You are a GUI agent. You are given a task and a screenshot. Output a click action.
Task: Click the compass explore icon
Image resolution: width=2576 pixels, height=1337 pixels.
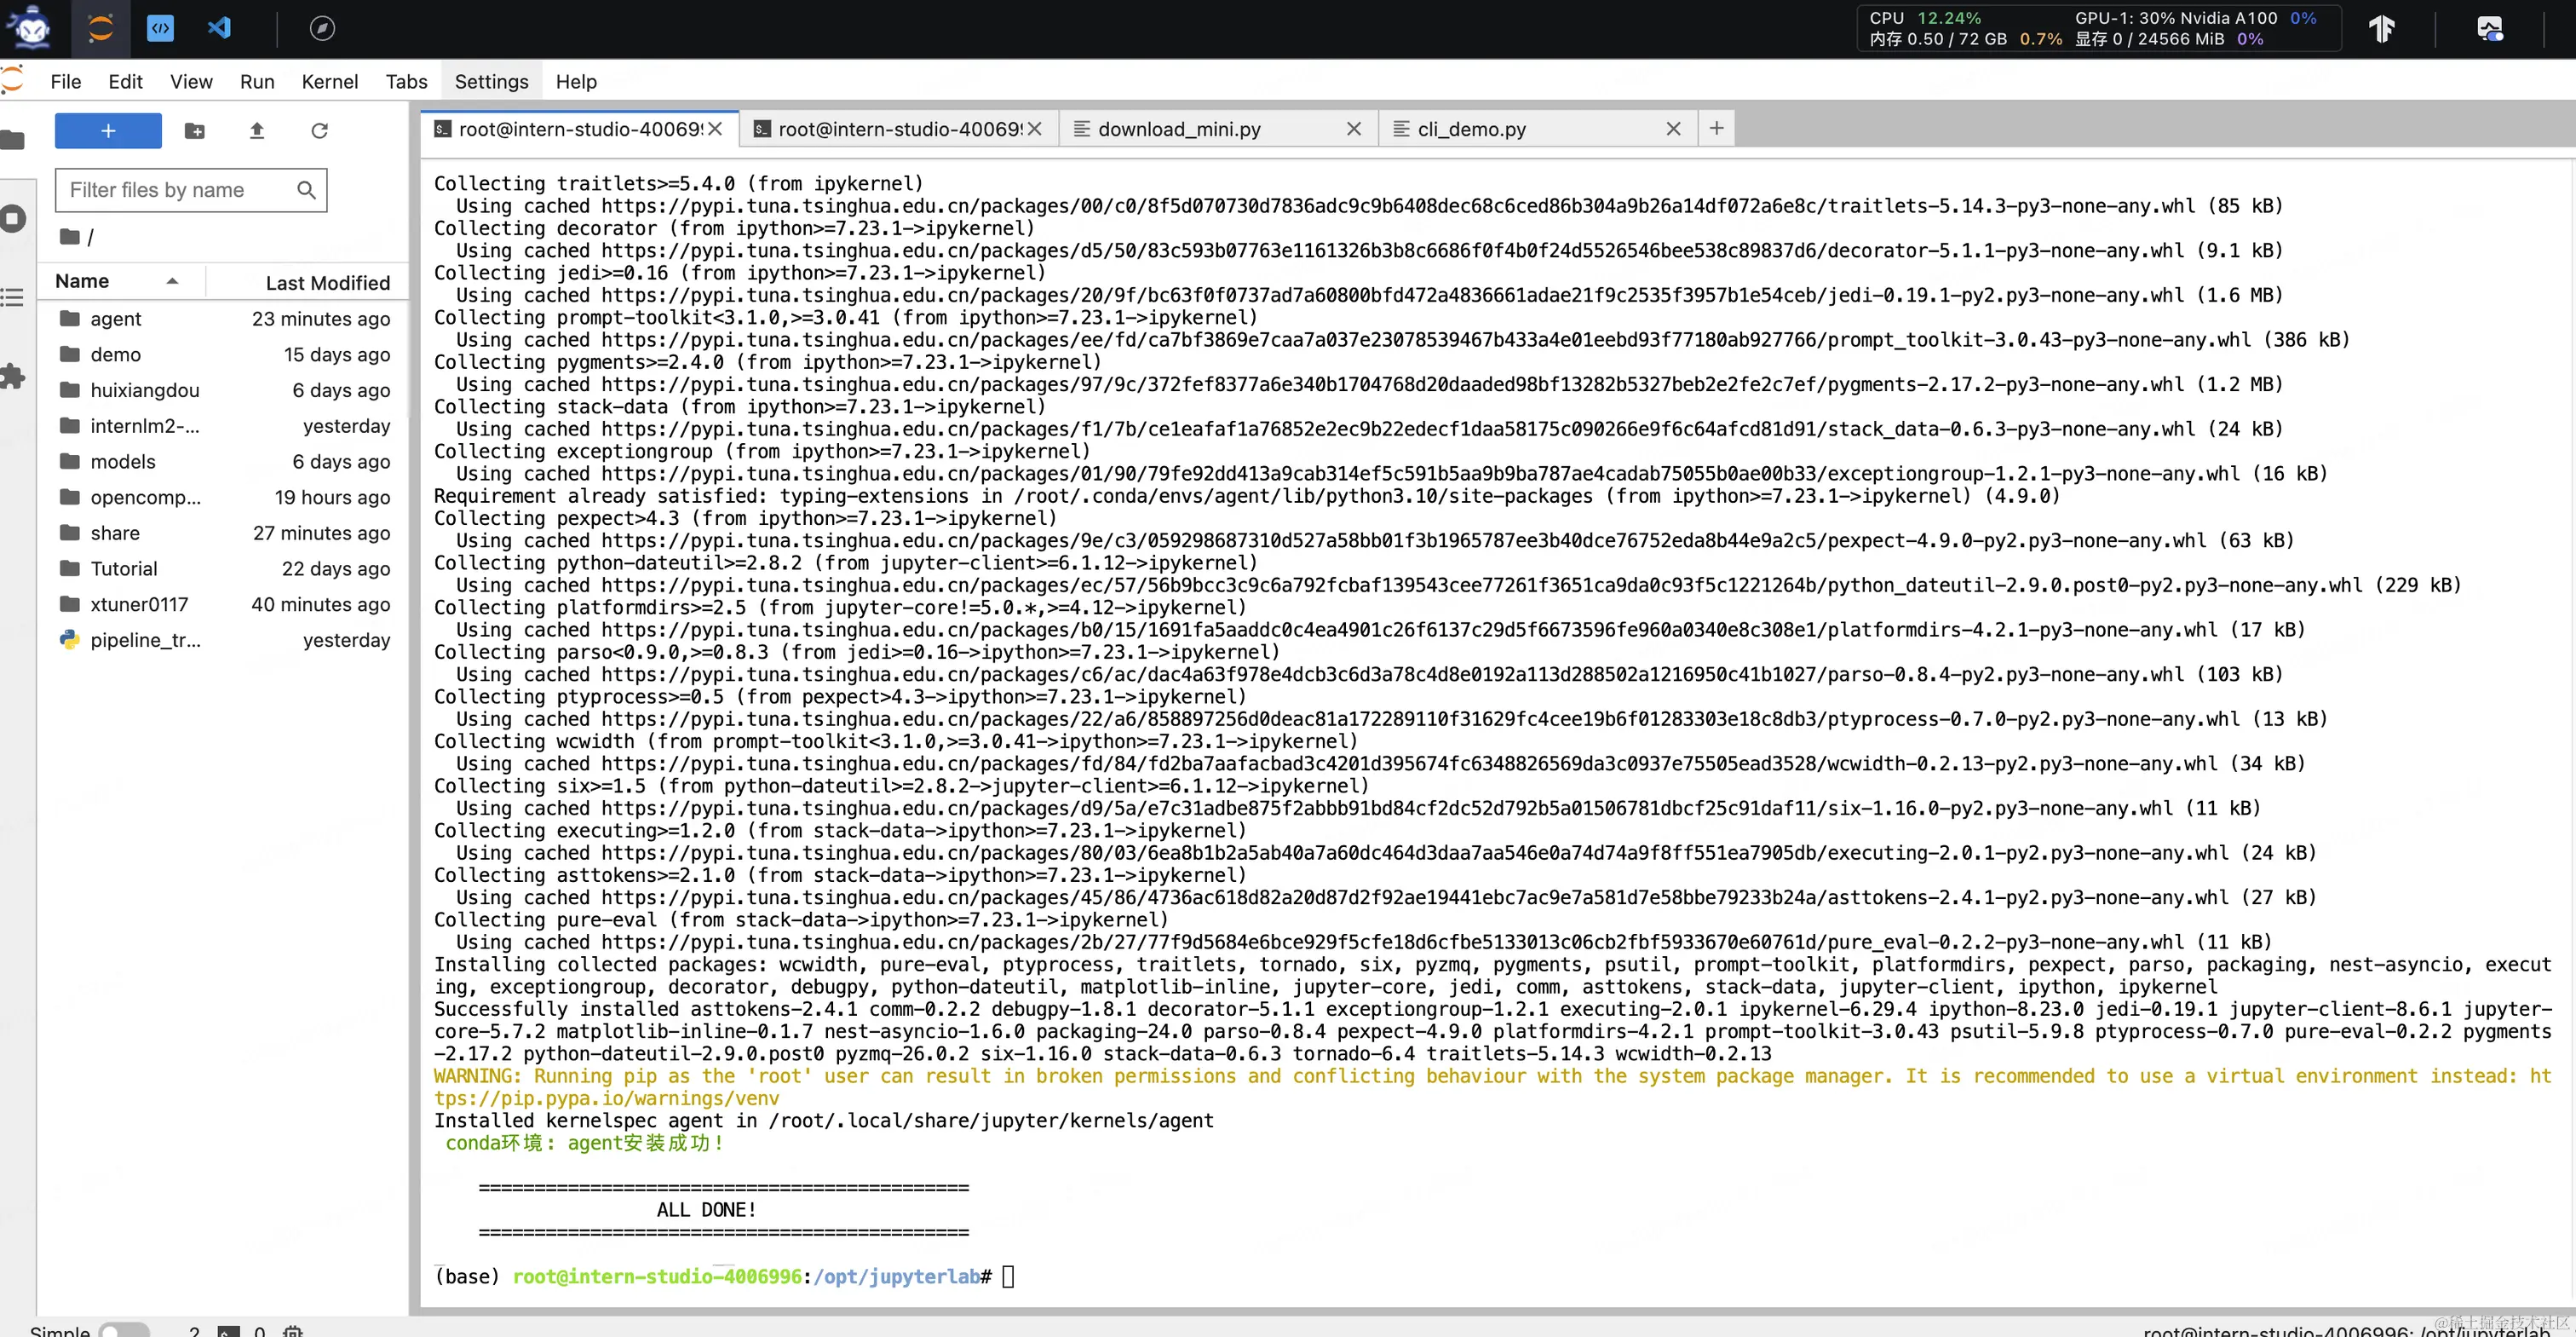(321, 28)
